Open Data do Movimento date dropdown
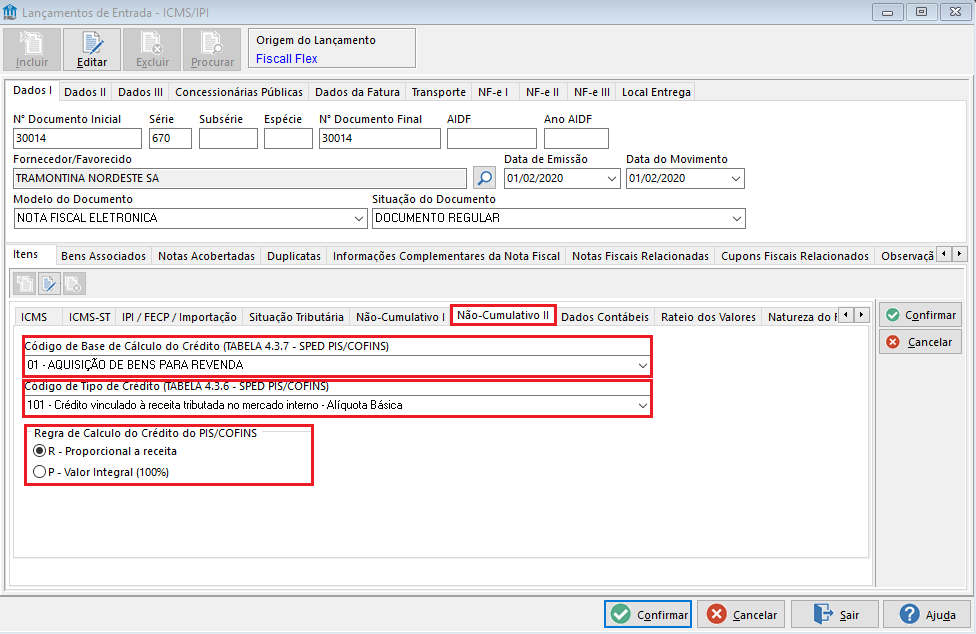 tap(735, 179)
